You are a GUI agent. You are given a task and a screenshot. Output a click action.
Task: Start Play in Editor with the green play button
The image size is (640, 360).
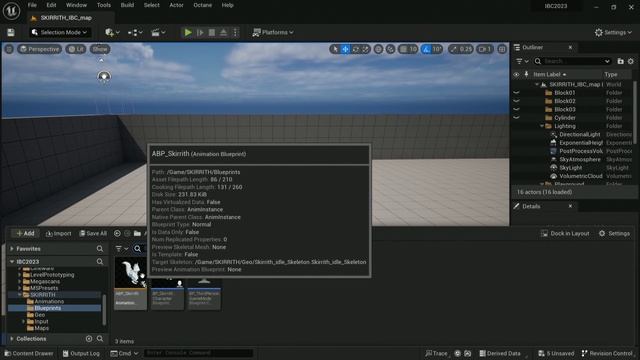click(x=188, y=32)
